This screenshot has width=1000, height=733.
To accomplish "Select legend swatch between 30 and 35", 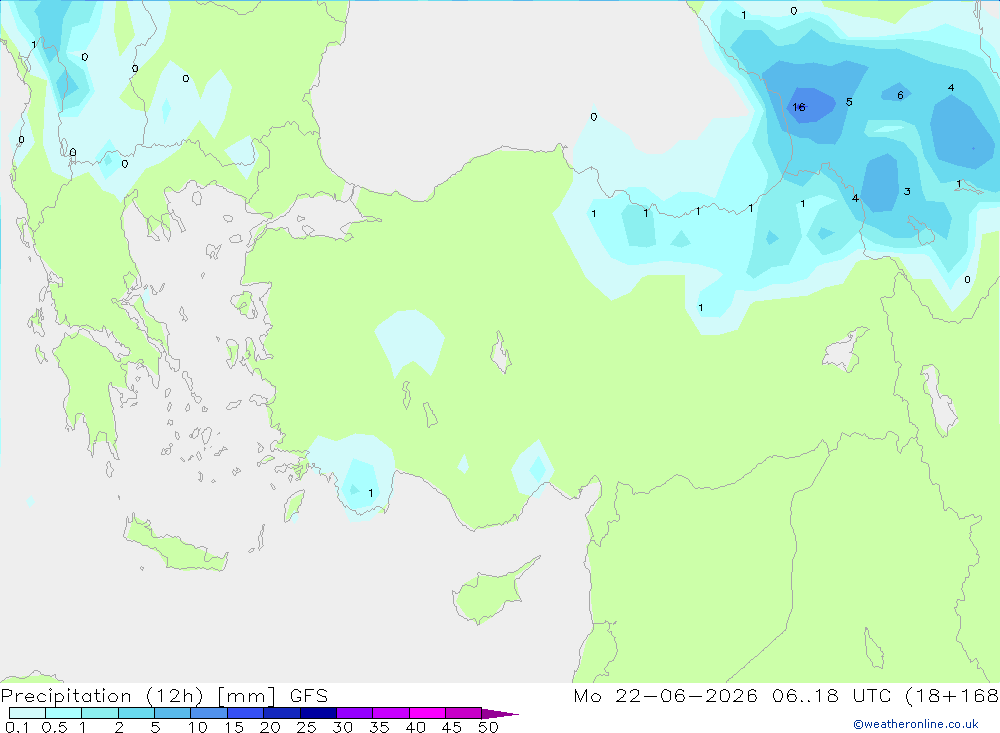I will coord(355,713).
